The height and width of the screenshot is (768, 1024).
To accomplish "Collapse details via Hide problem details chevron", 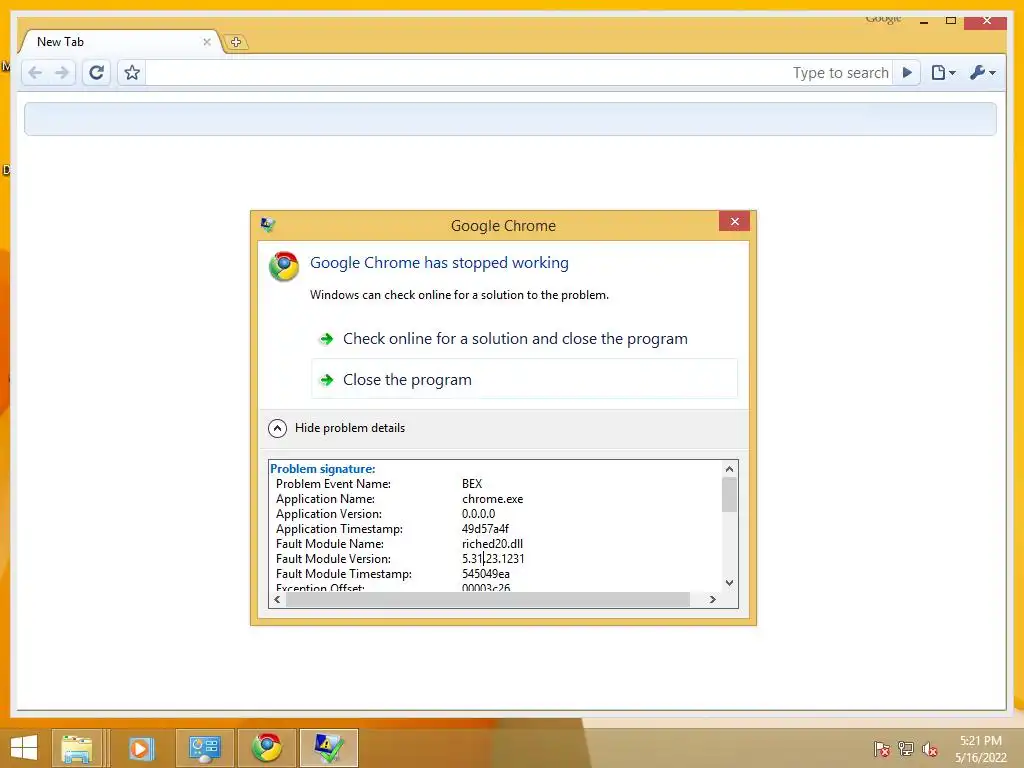I will pos(278,428).
